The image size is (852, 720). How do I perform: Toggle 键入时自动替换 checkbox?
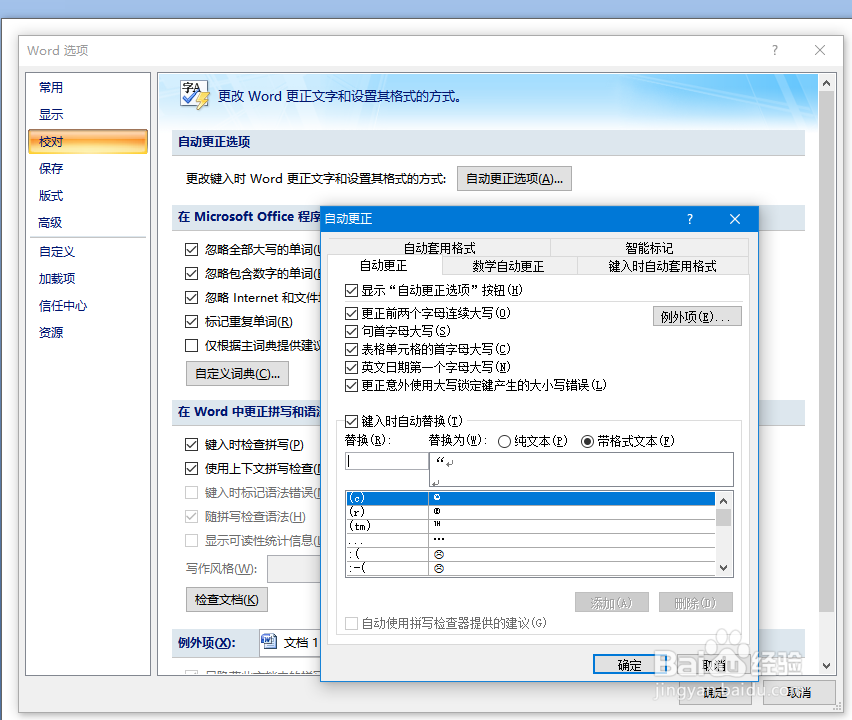352,421
